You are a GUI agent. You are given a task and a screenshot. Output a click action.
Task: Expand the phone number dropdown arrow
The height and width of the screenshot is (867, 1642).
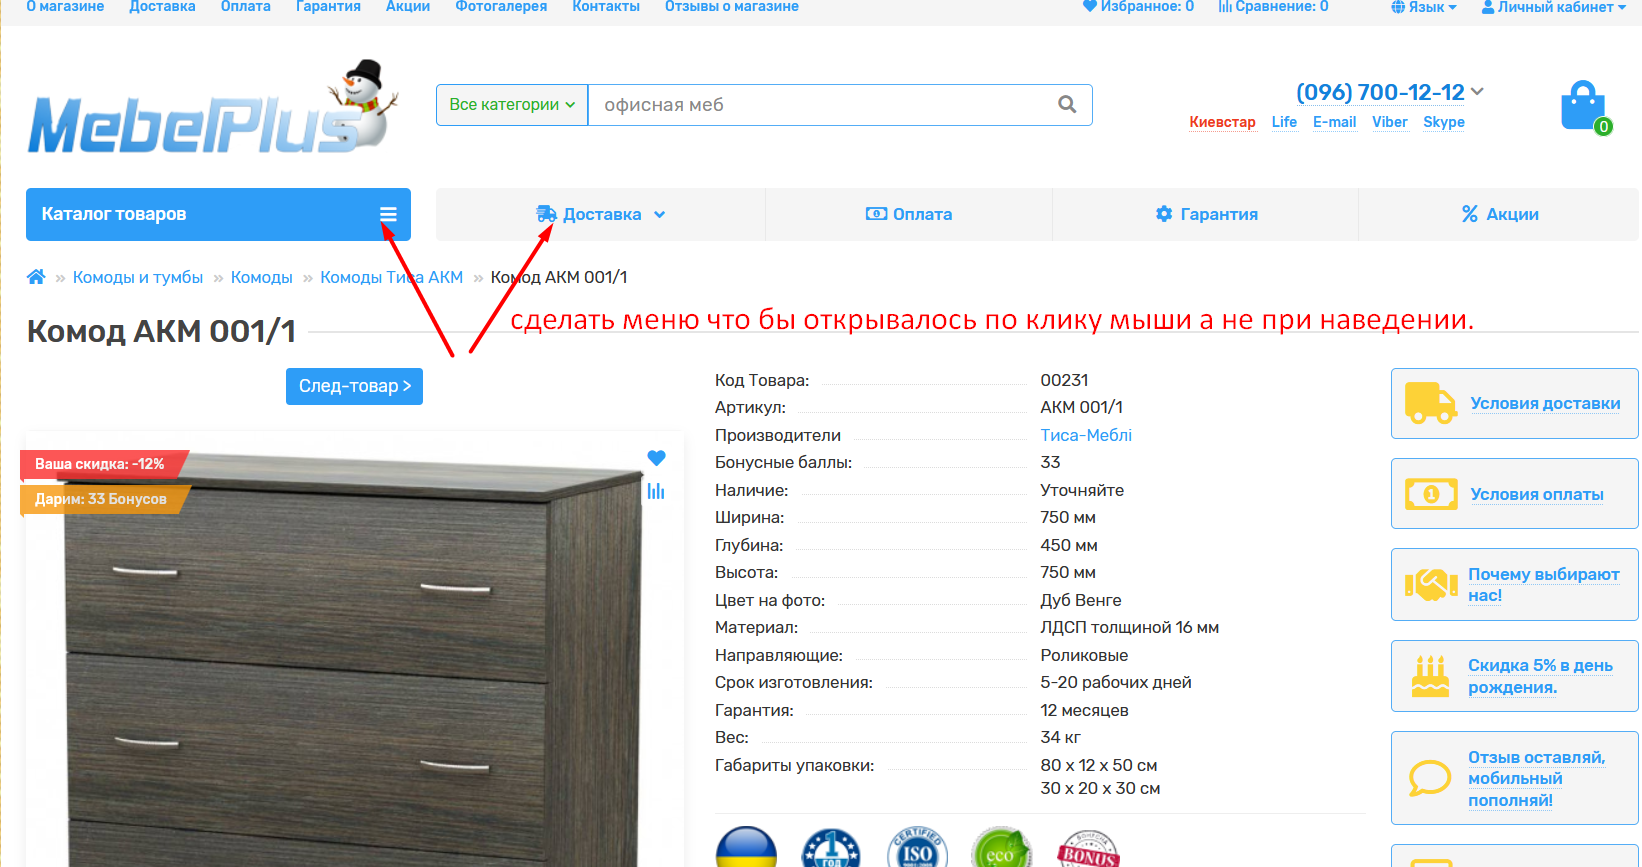1478,91
